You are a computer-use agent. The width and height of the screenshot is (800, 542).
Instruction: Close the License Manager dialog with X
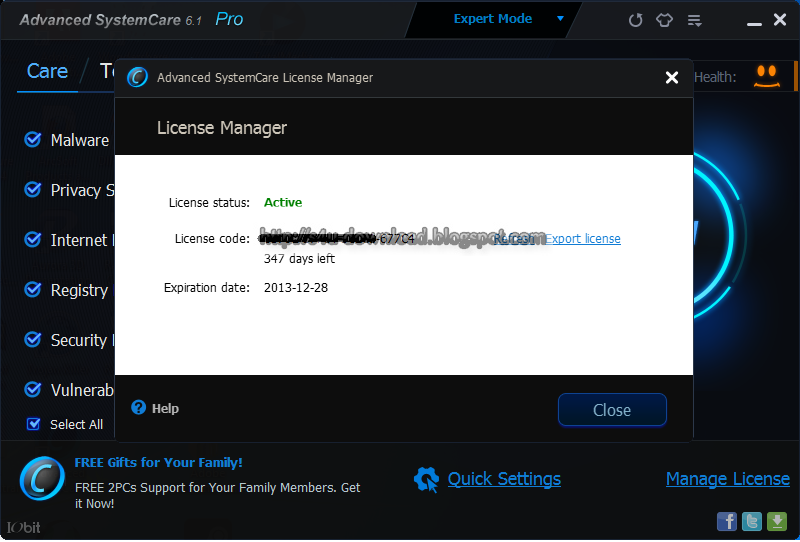[x=672, y=78]
